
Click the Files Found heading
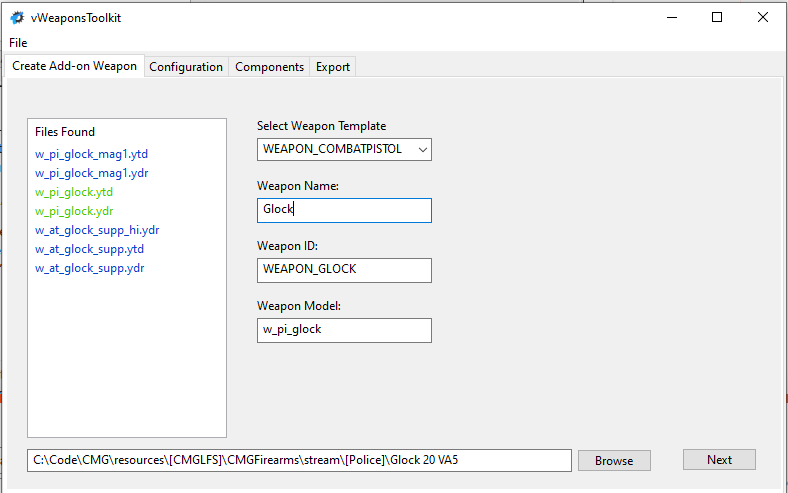pos(65,132)
